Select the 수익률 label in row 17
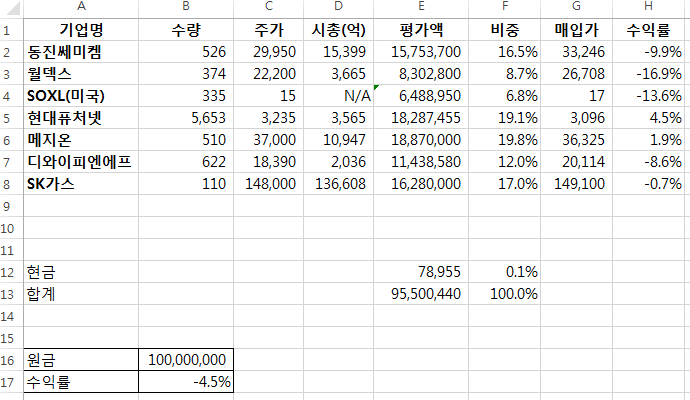Screen dimensions: 690x400 coord(81,382)
